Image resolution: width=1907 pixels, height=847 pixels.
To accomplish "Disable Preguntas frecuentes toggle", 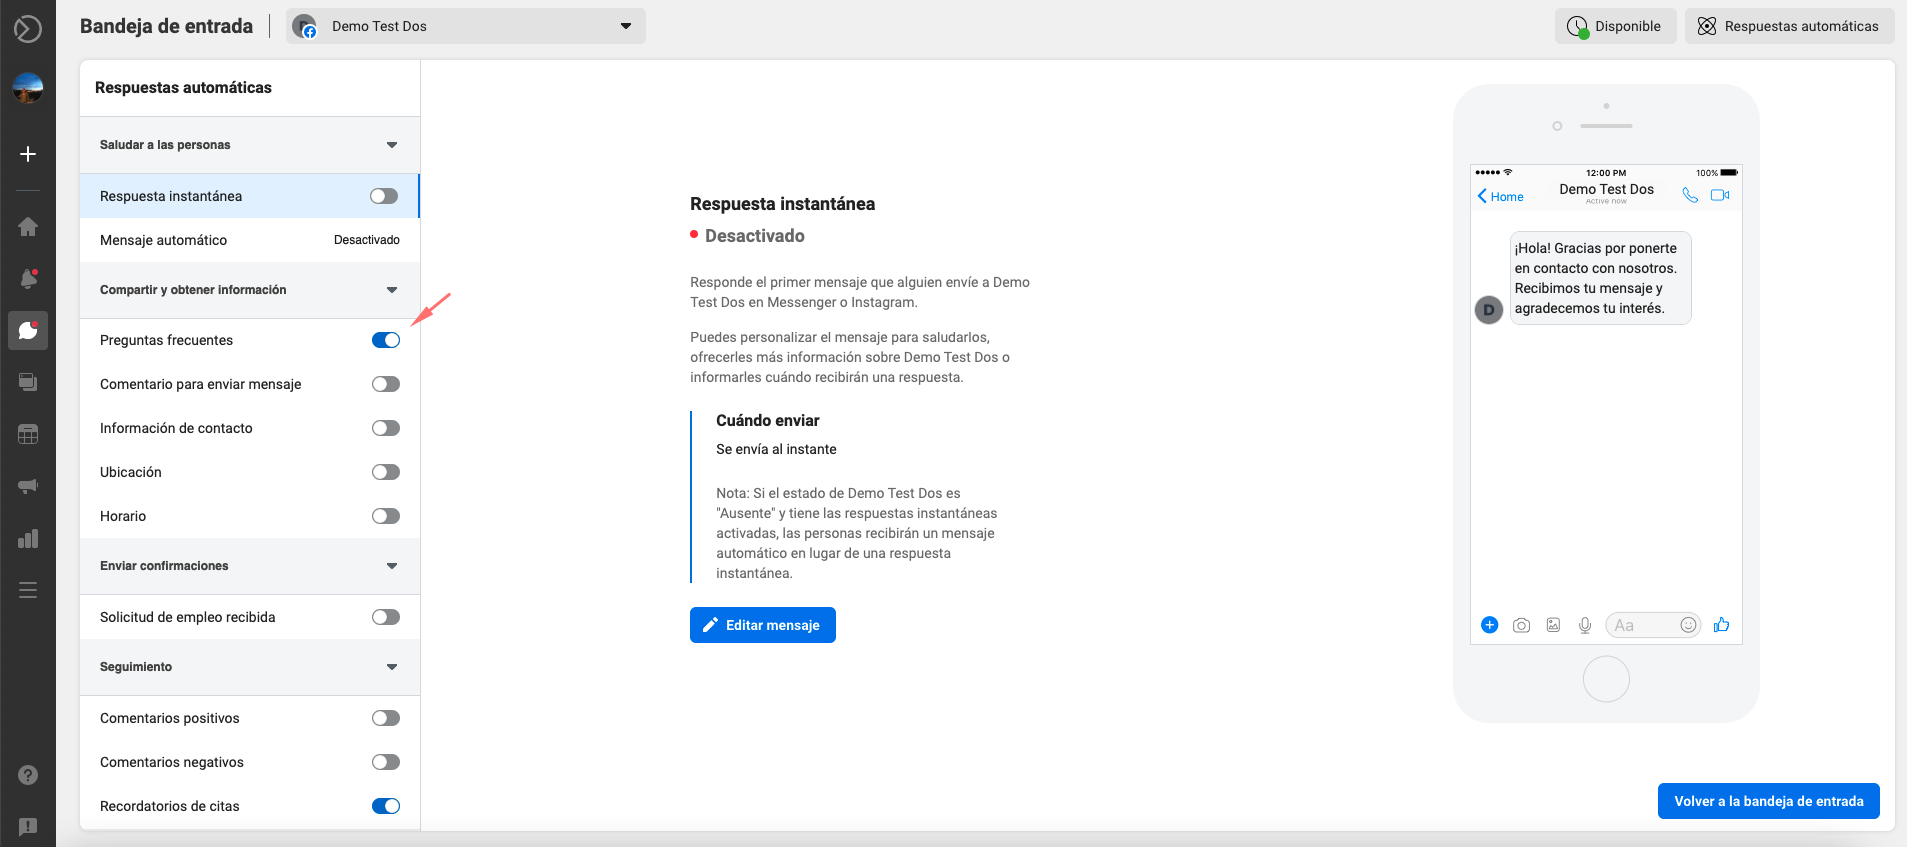I will 386,340.
